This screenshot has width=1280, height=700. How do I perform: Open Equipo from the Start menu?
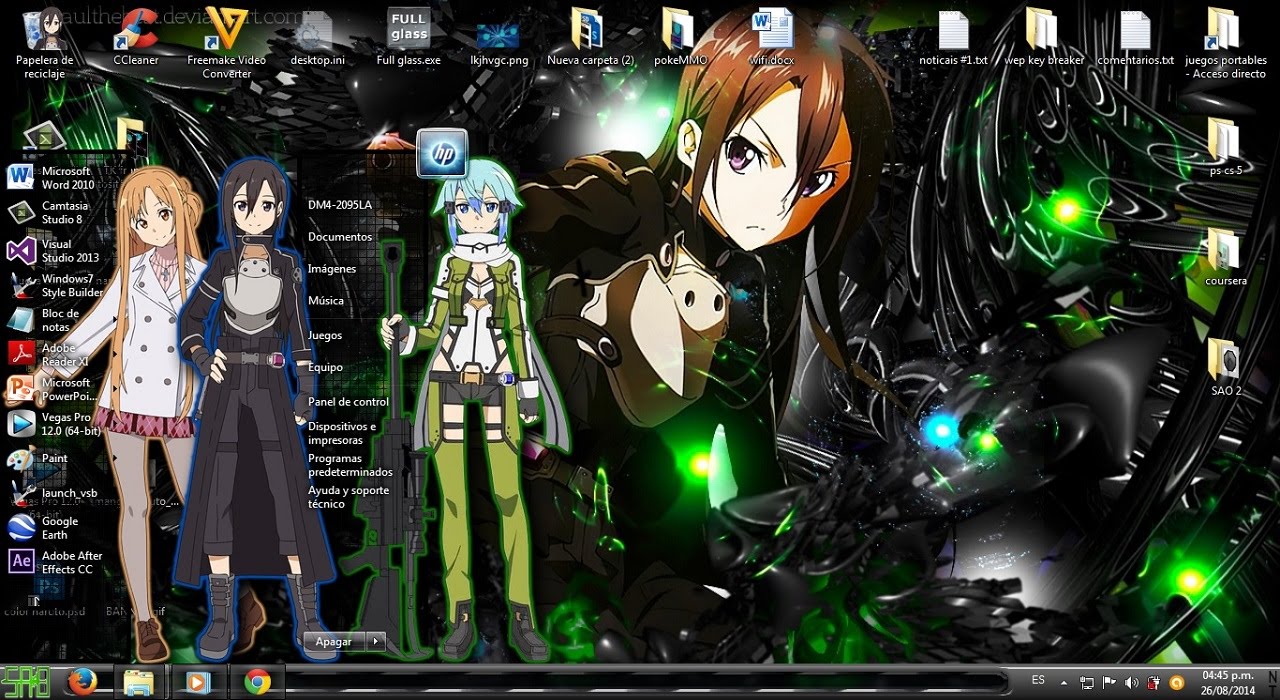point(326,367)
